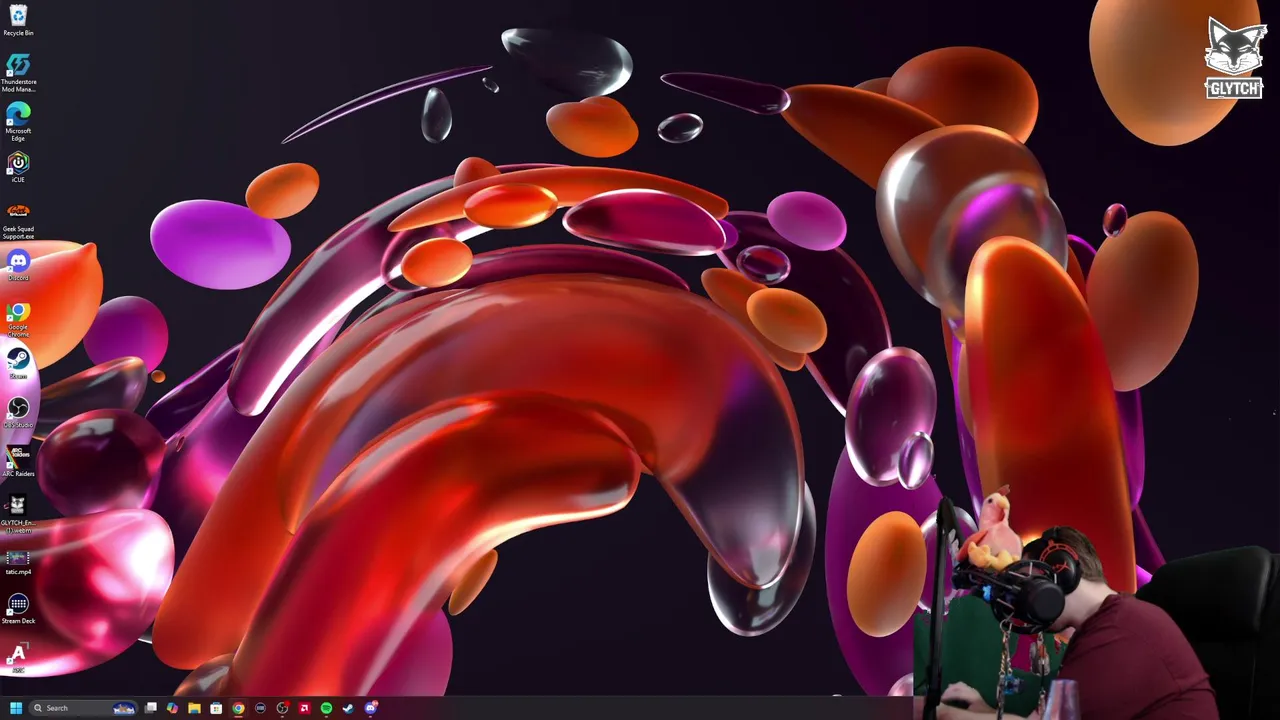Select the Google Chrome desktop shortcut
1280x720 pixels.
18,318
